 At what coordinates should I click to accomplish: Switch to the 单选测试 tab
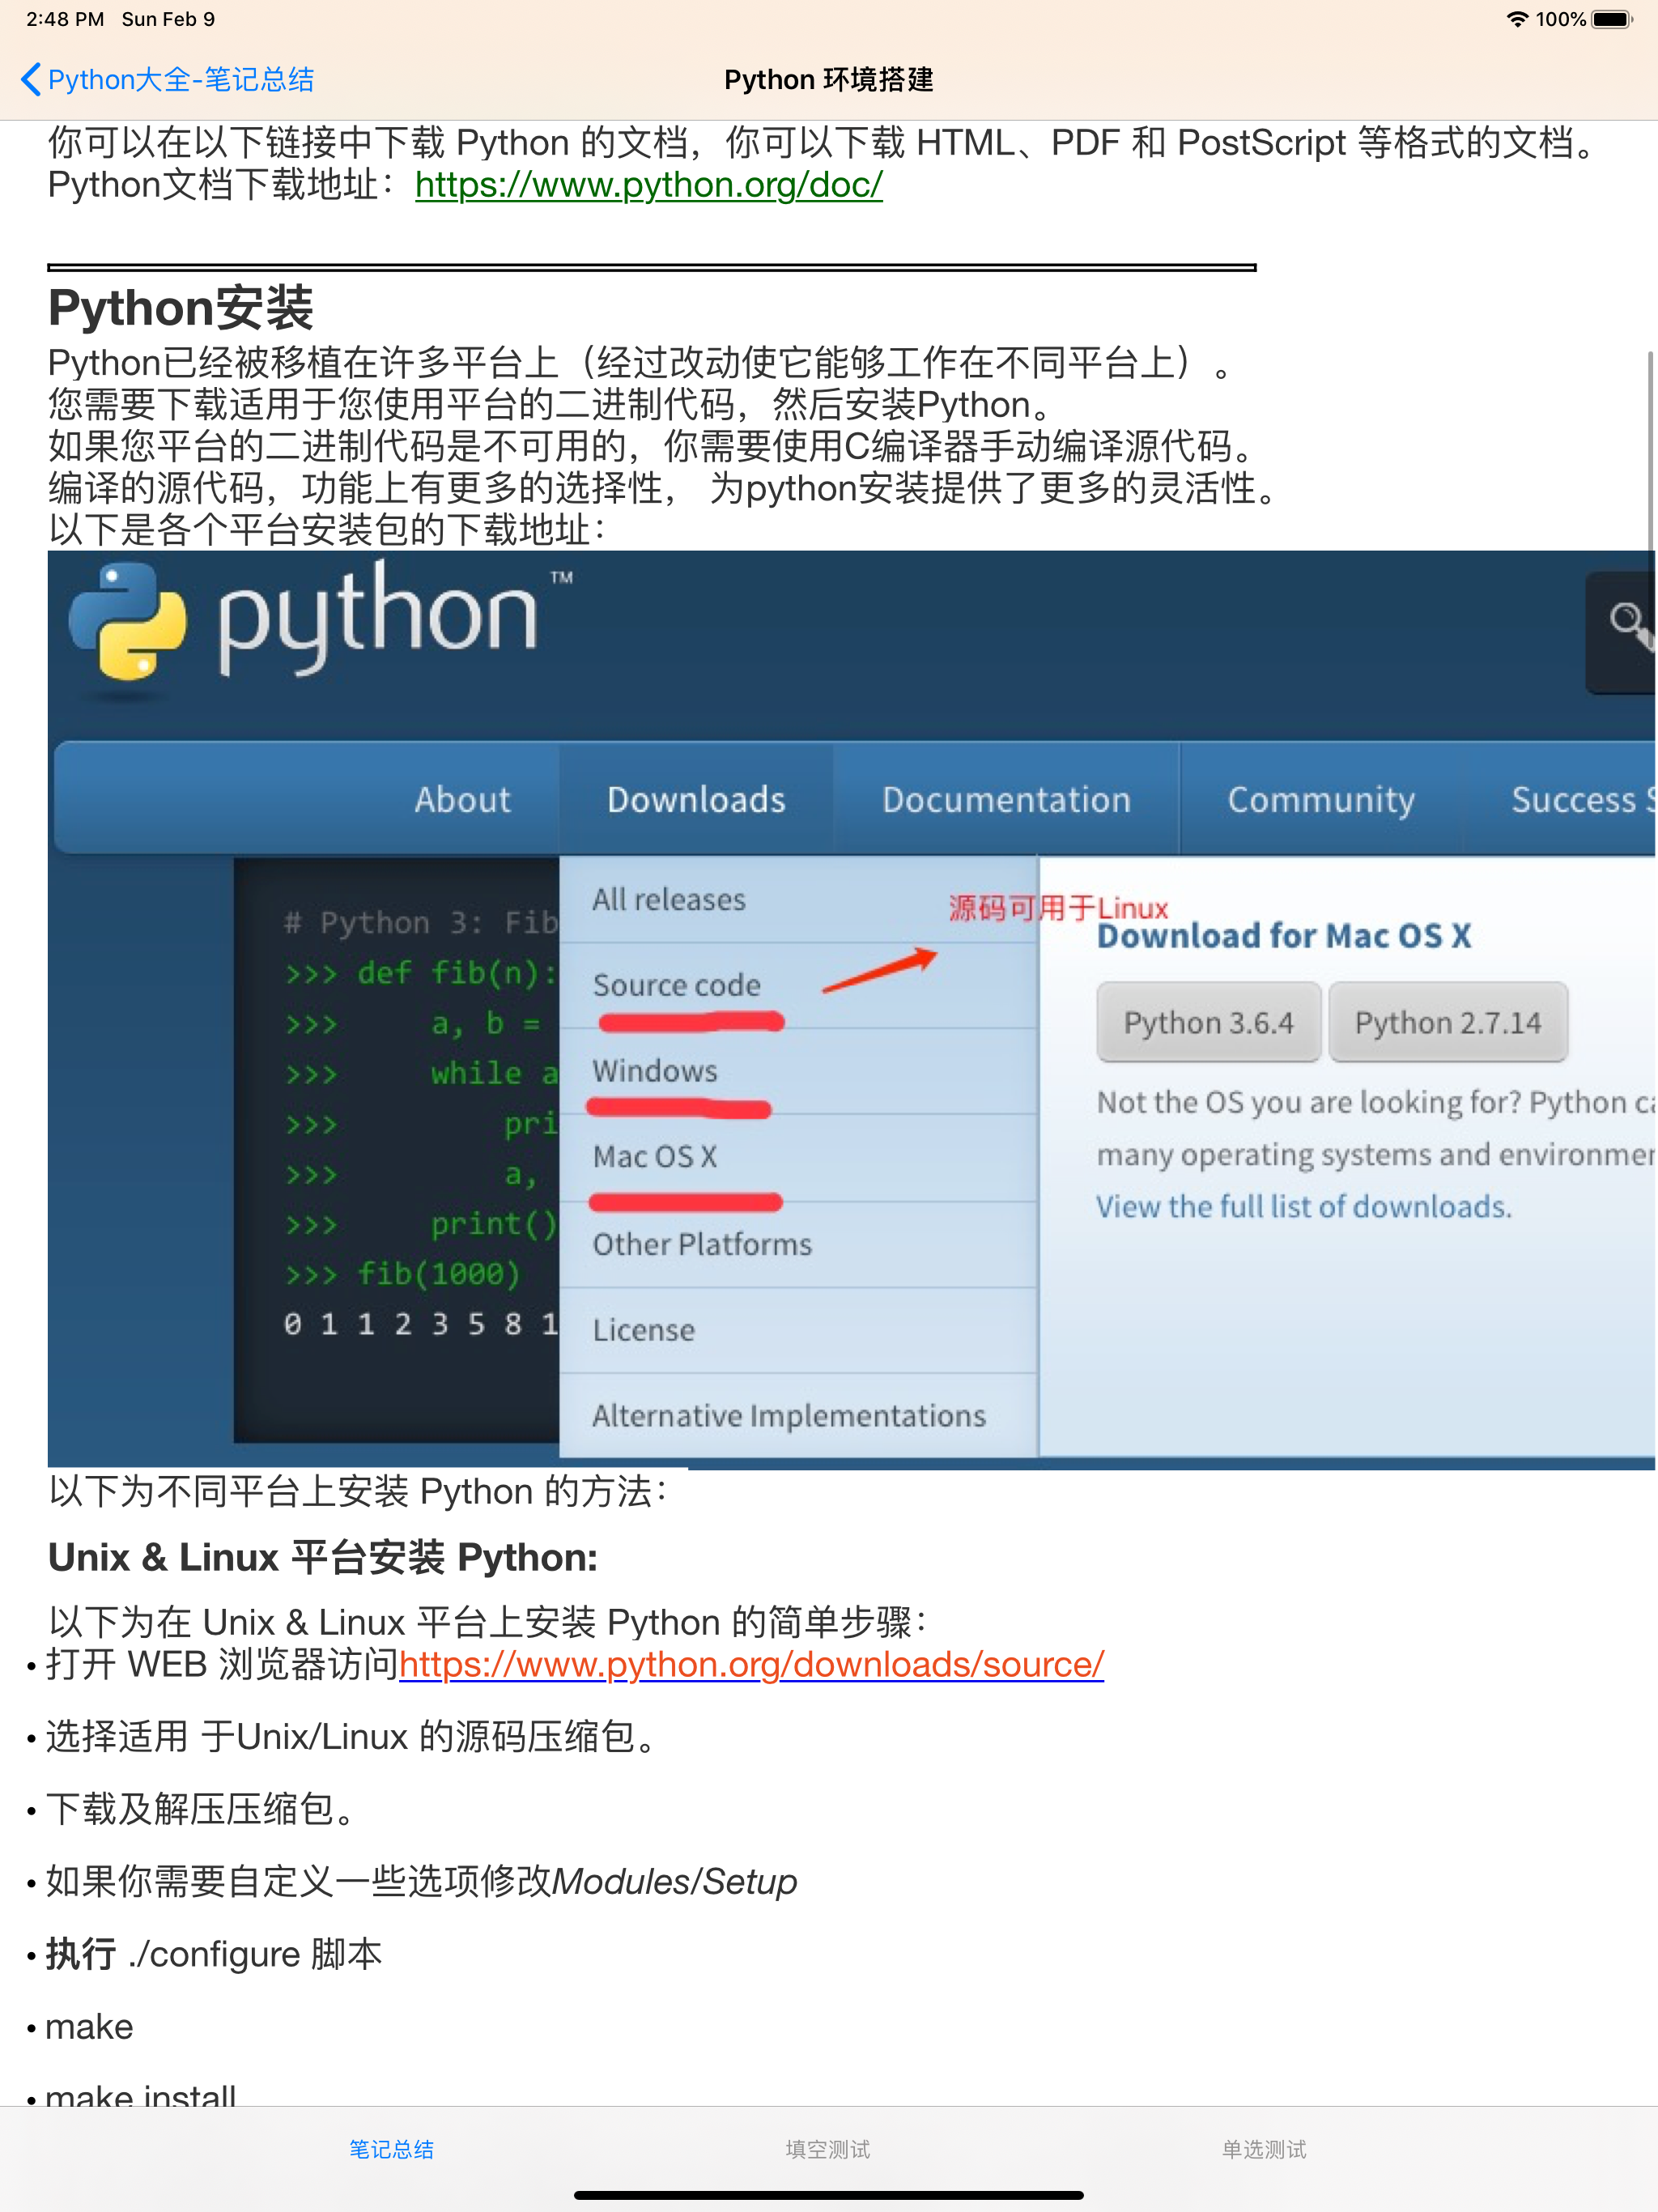pos(1264,2149)
